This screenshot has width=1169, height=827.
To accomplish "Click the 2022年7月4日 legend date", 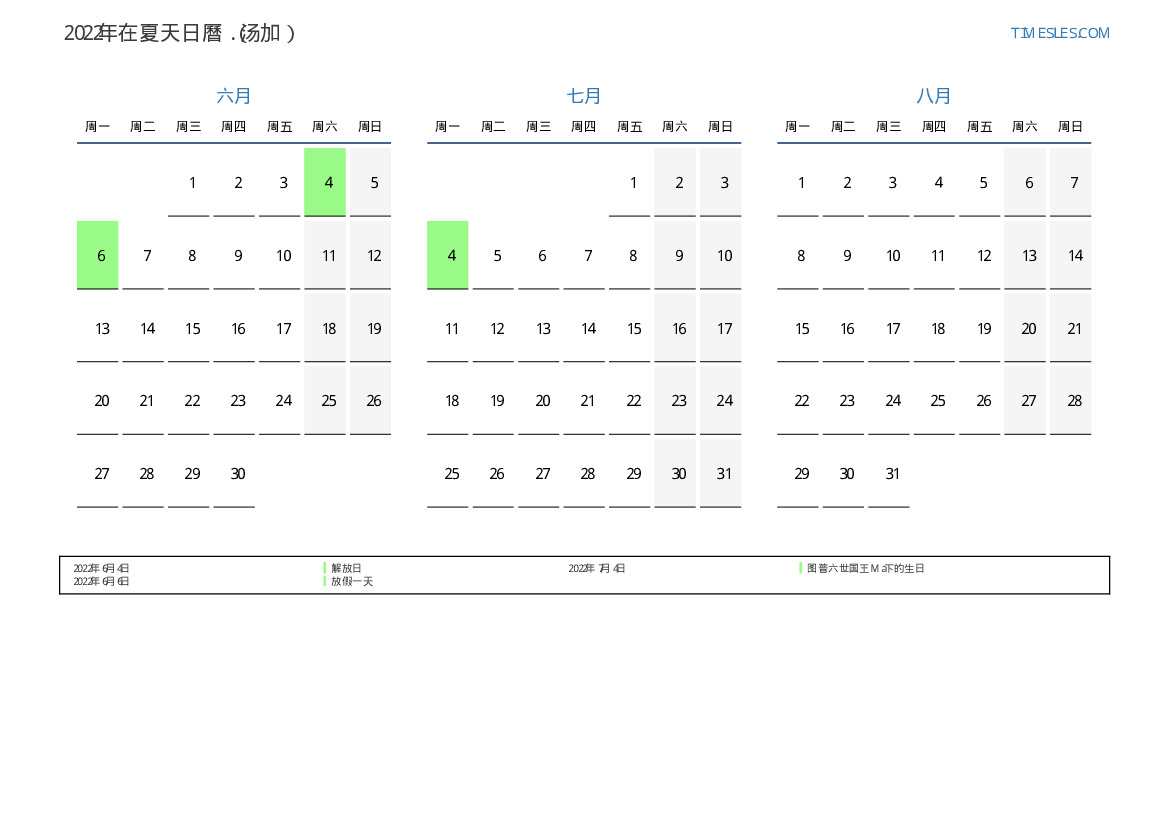I will [597, 568].
